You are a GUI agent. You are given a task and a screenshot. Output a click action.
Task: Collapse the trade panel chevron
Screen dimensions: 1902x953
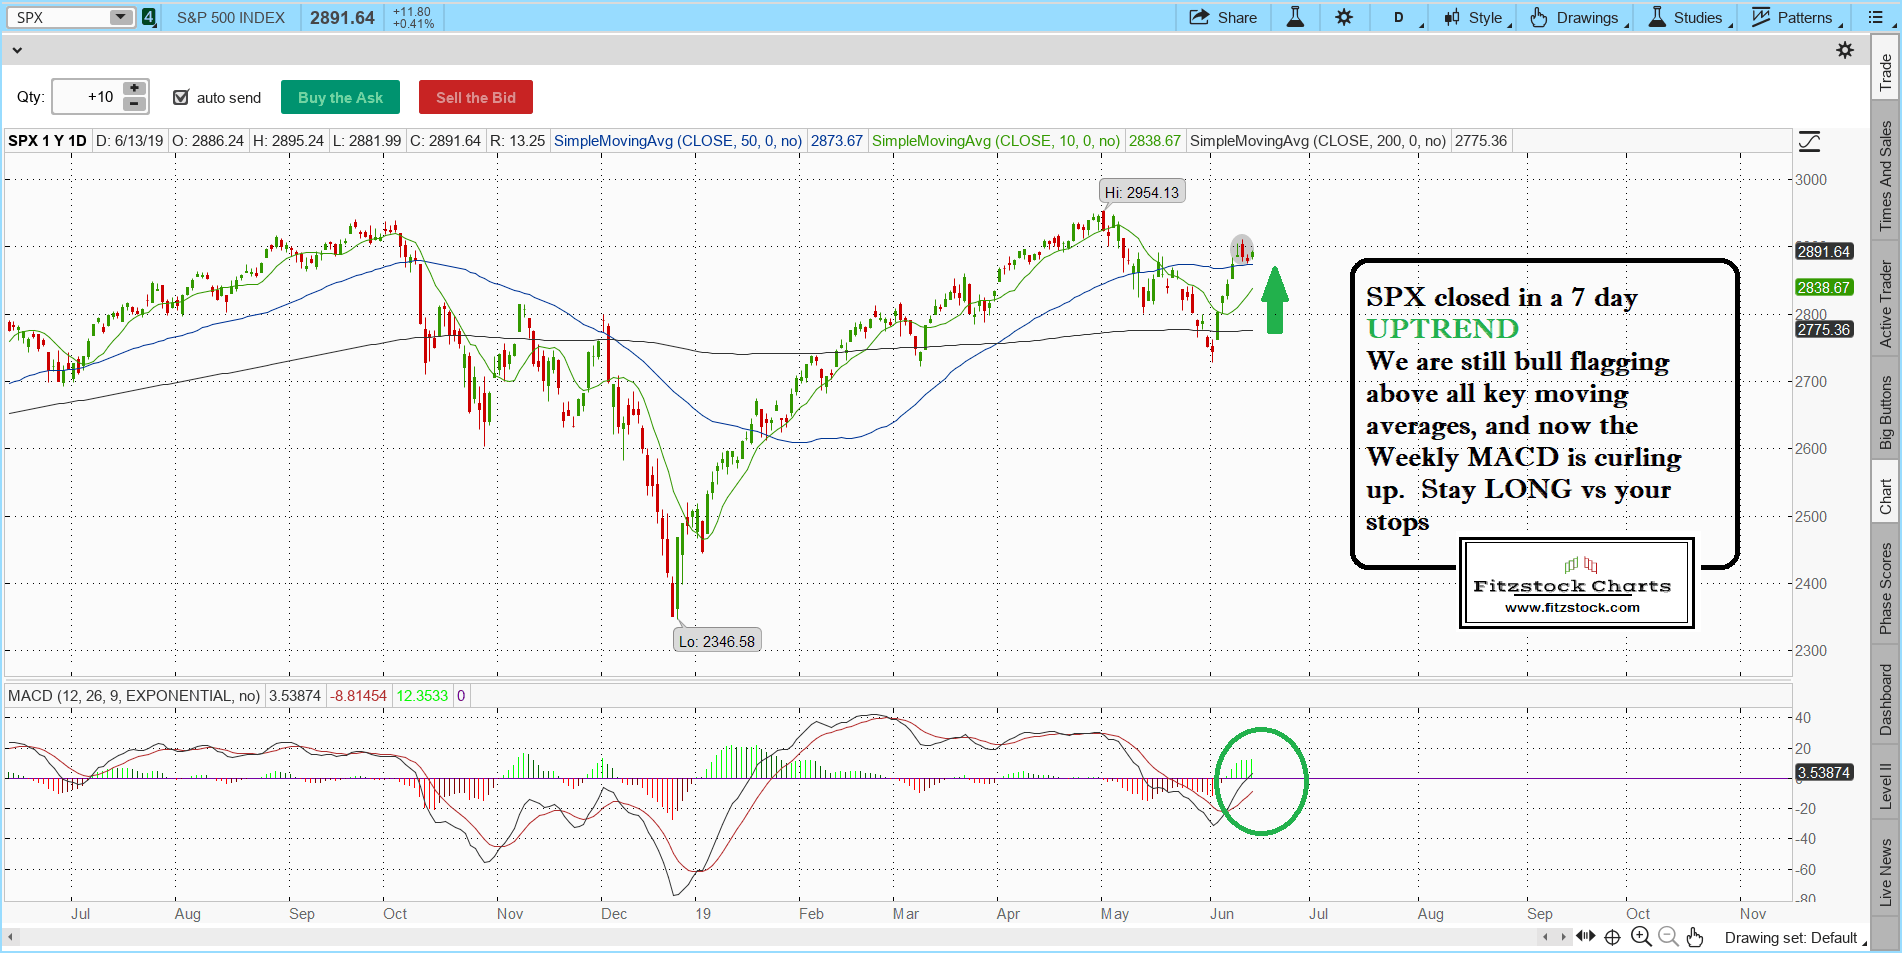[x=17, y=50]
